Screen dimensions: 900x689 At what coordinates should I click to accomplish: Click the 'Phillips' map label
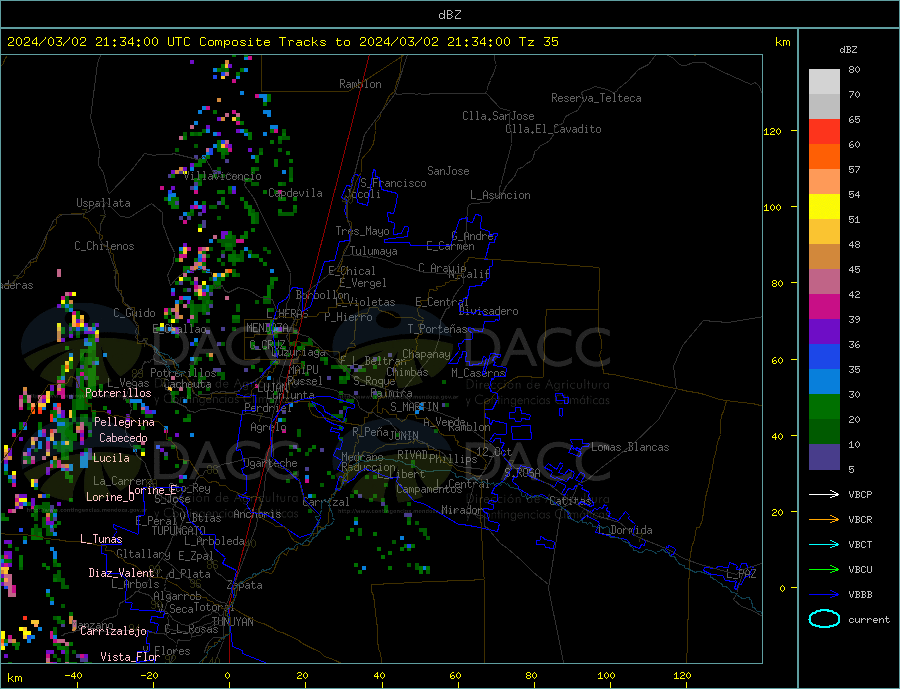[x=453, y=459]
